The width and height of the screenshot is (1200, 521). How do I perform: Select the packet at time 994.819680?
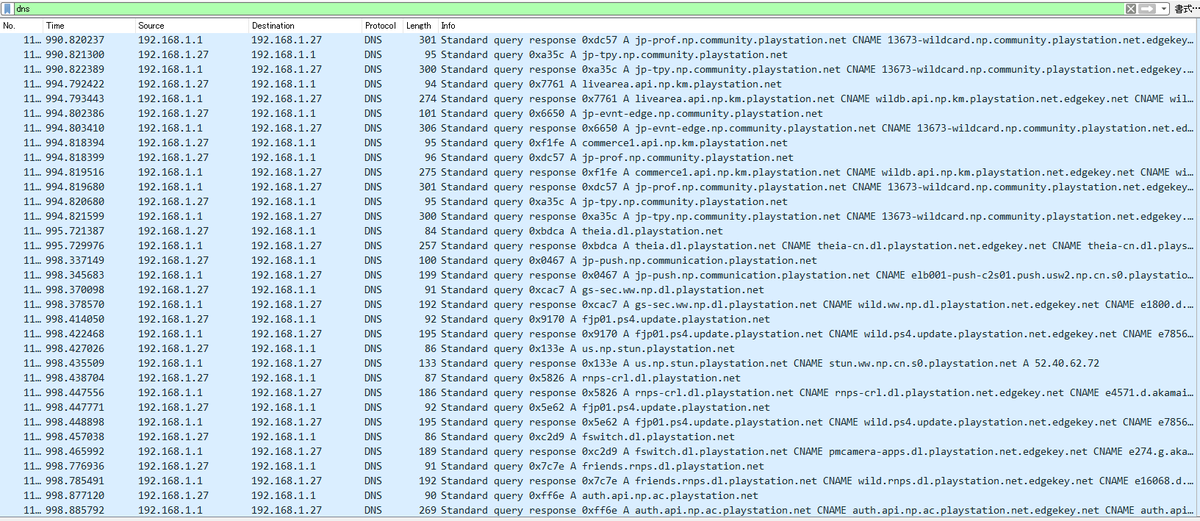(x=596, y=186)
